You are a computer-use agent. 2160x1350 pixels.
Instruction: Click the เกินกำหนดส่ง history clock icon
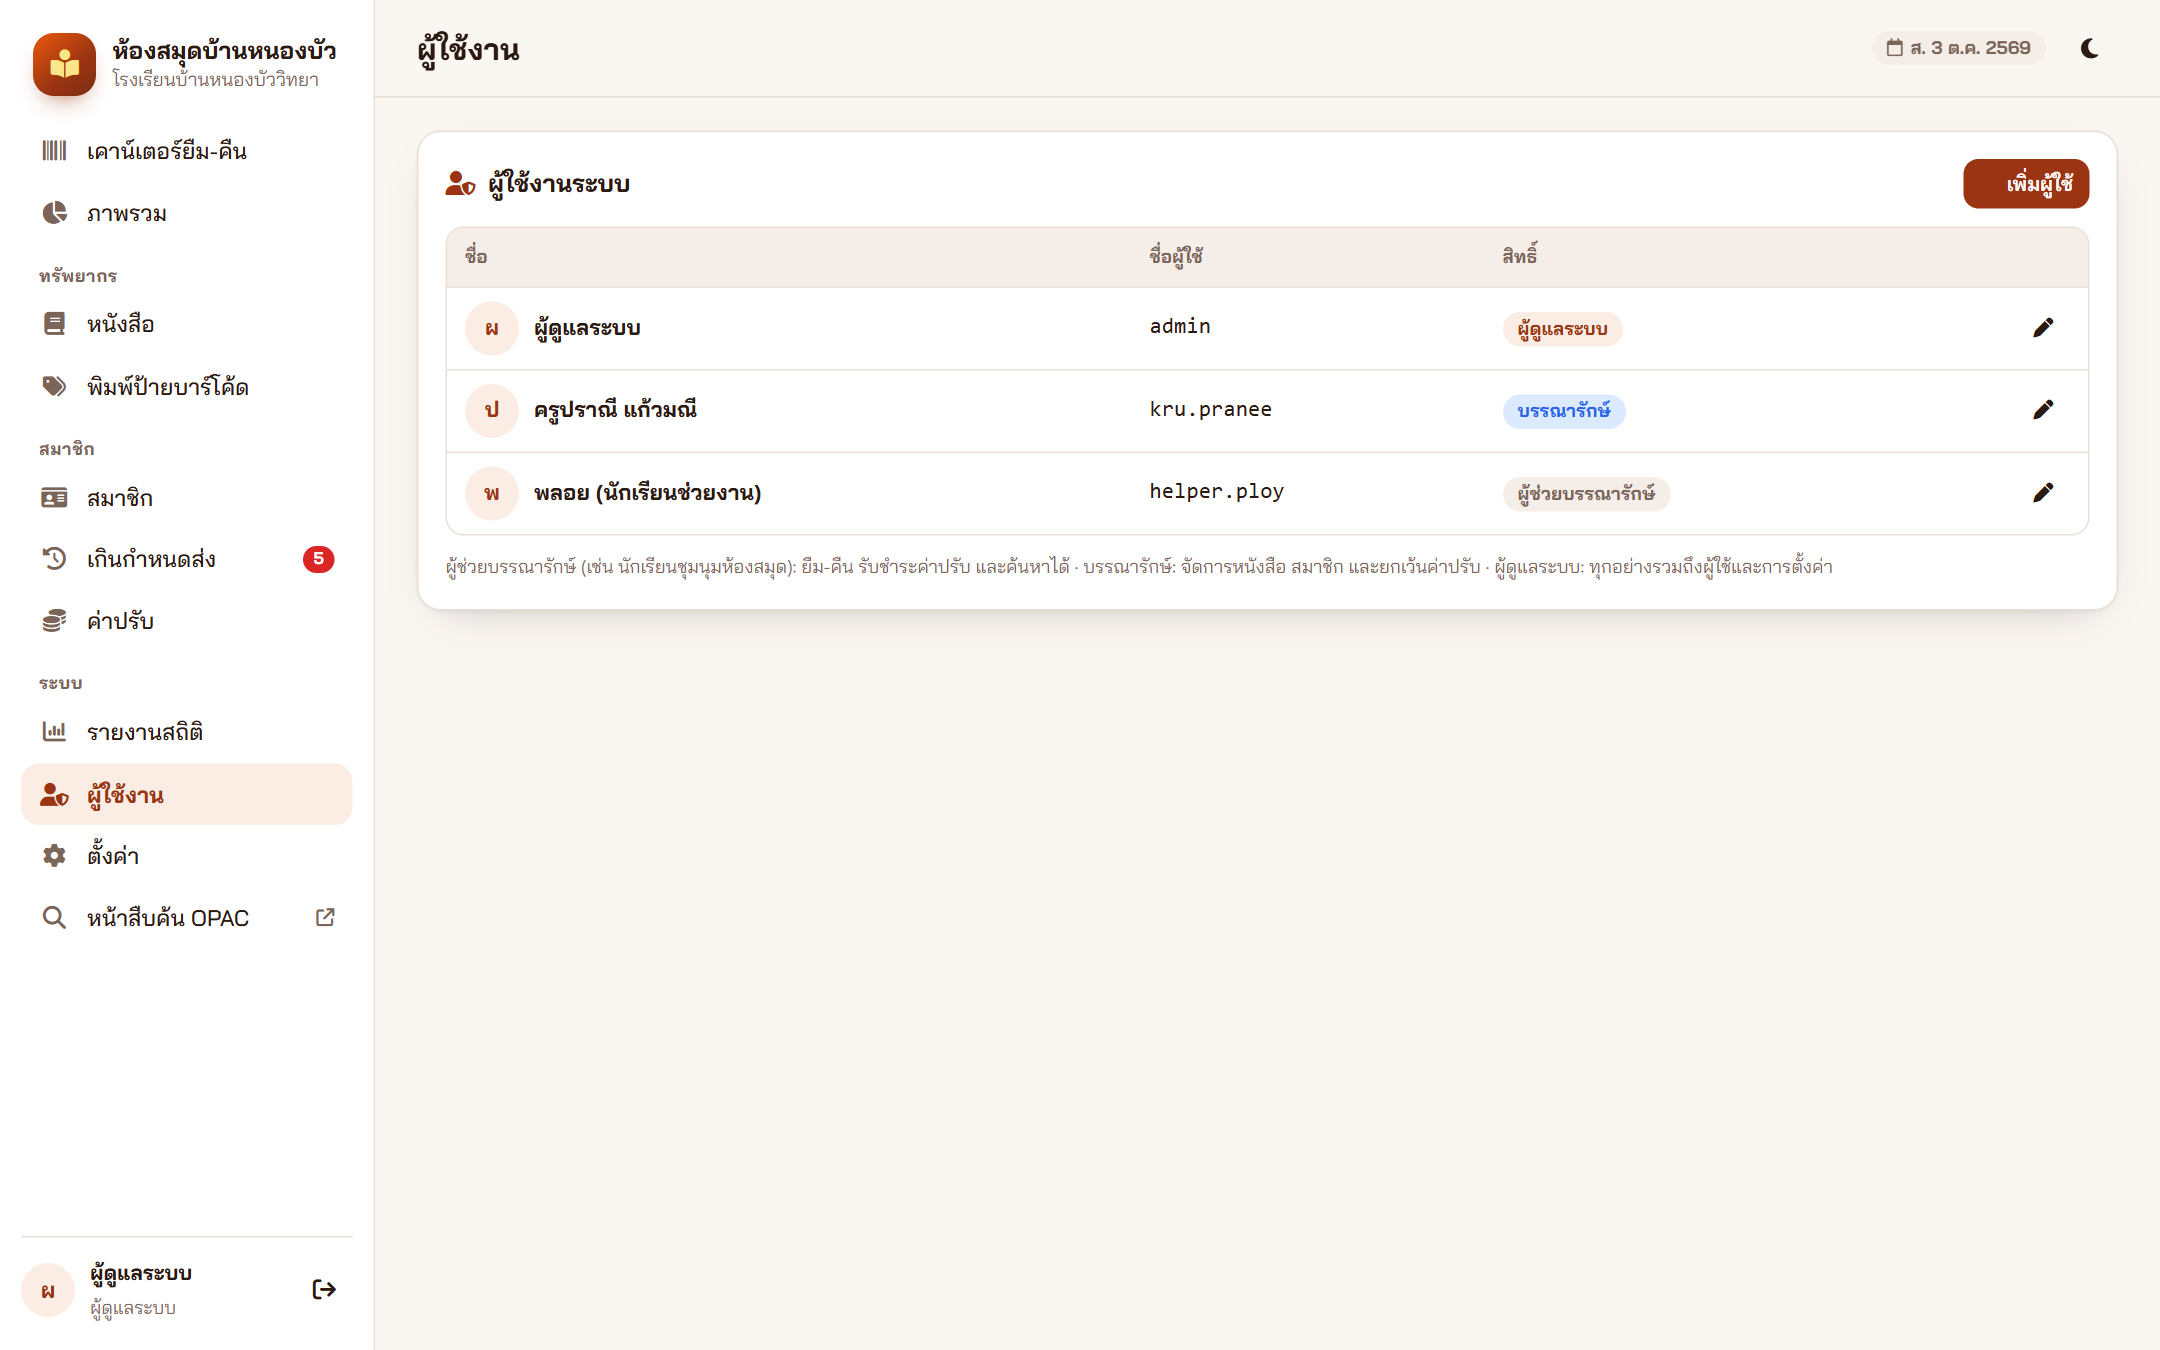(x=54, y=559)
